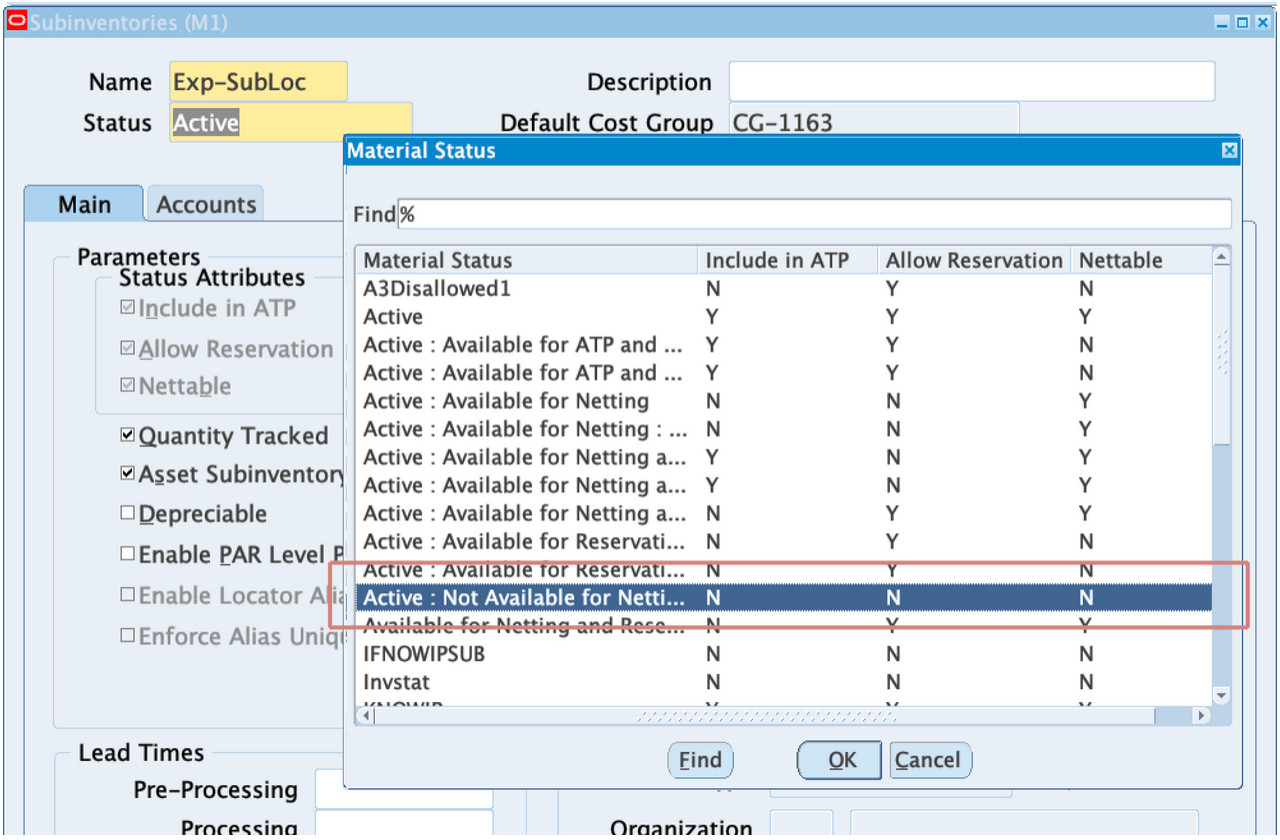Click the Oracle logo icon in the title bar
Viewport: 1280px width, 840px height.
[x=16, y=21]
